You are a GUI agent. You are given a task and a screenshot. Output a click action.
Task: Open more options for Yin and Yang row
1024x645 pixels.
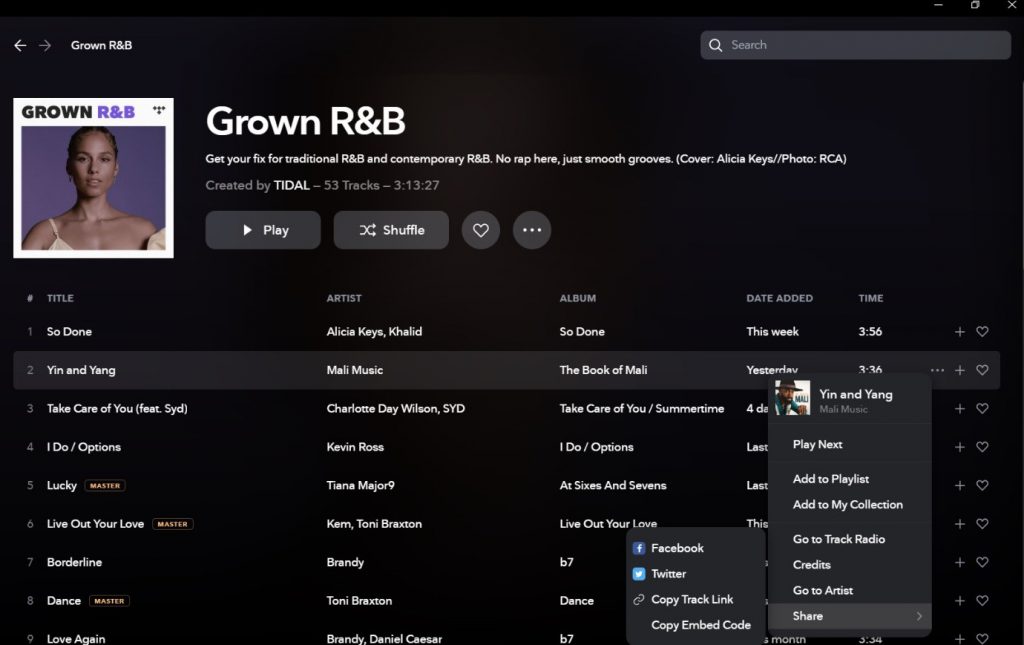937,370
